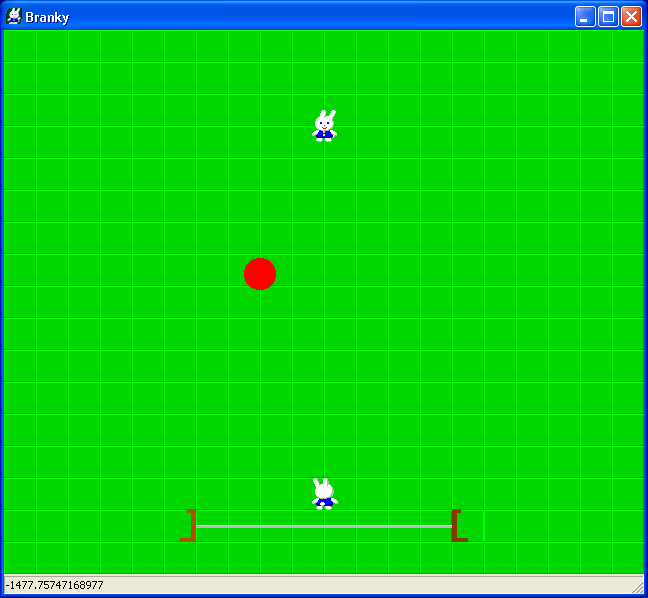Screen dimensions: 648x598
Task: Maximize the Branky window
Action: click(x=608, y=17)
